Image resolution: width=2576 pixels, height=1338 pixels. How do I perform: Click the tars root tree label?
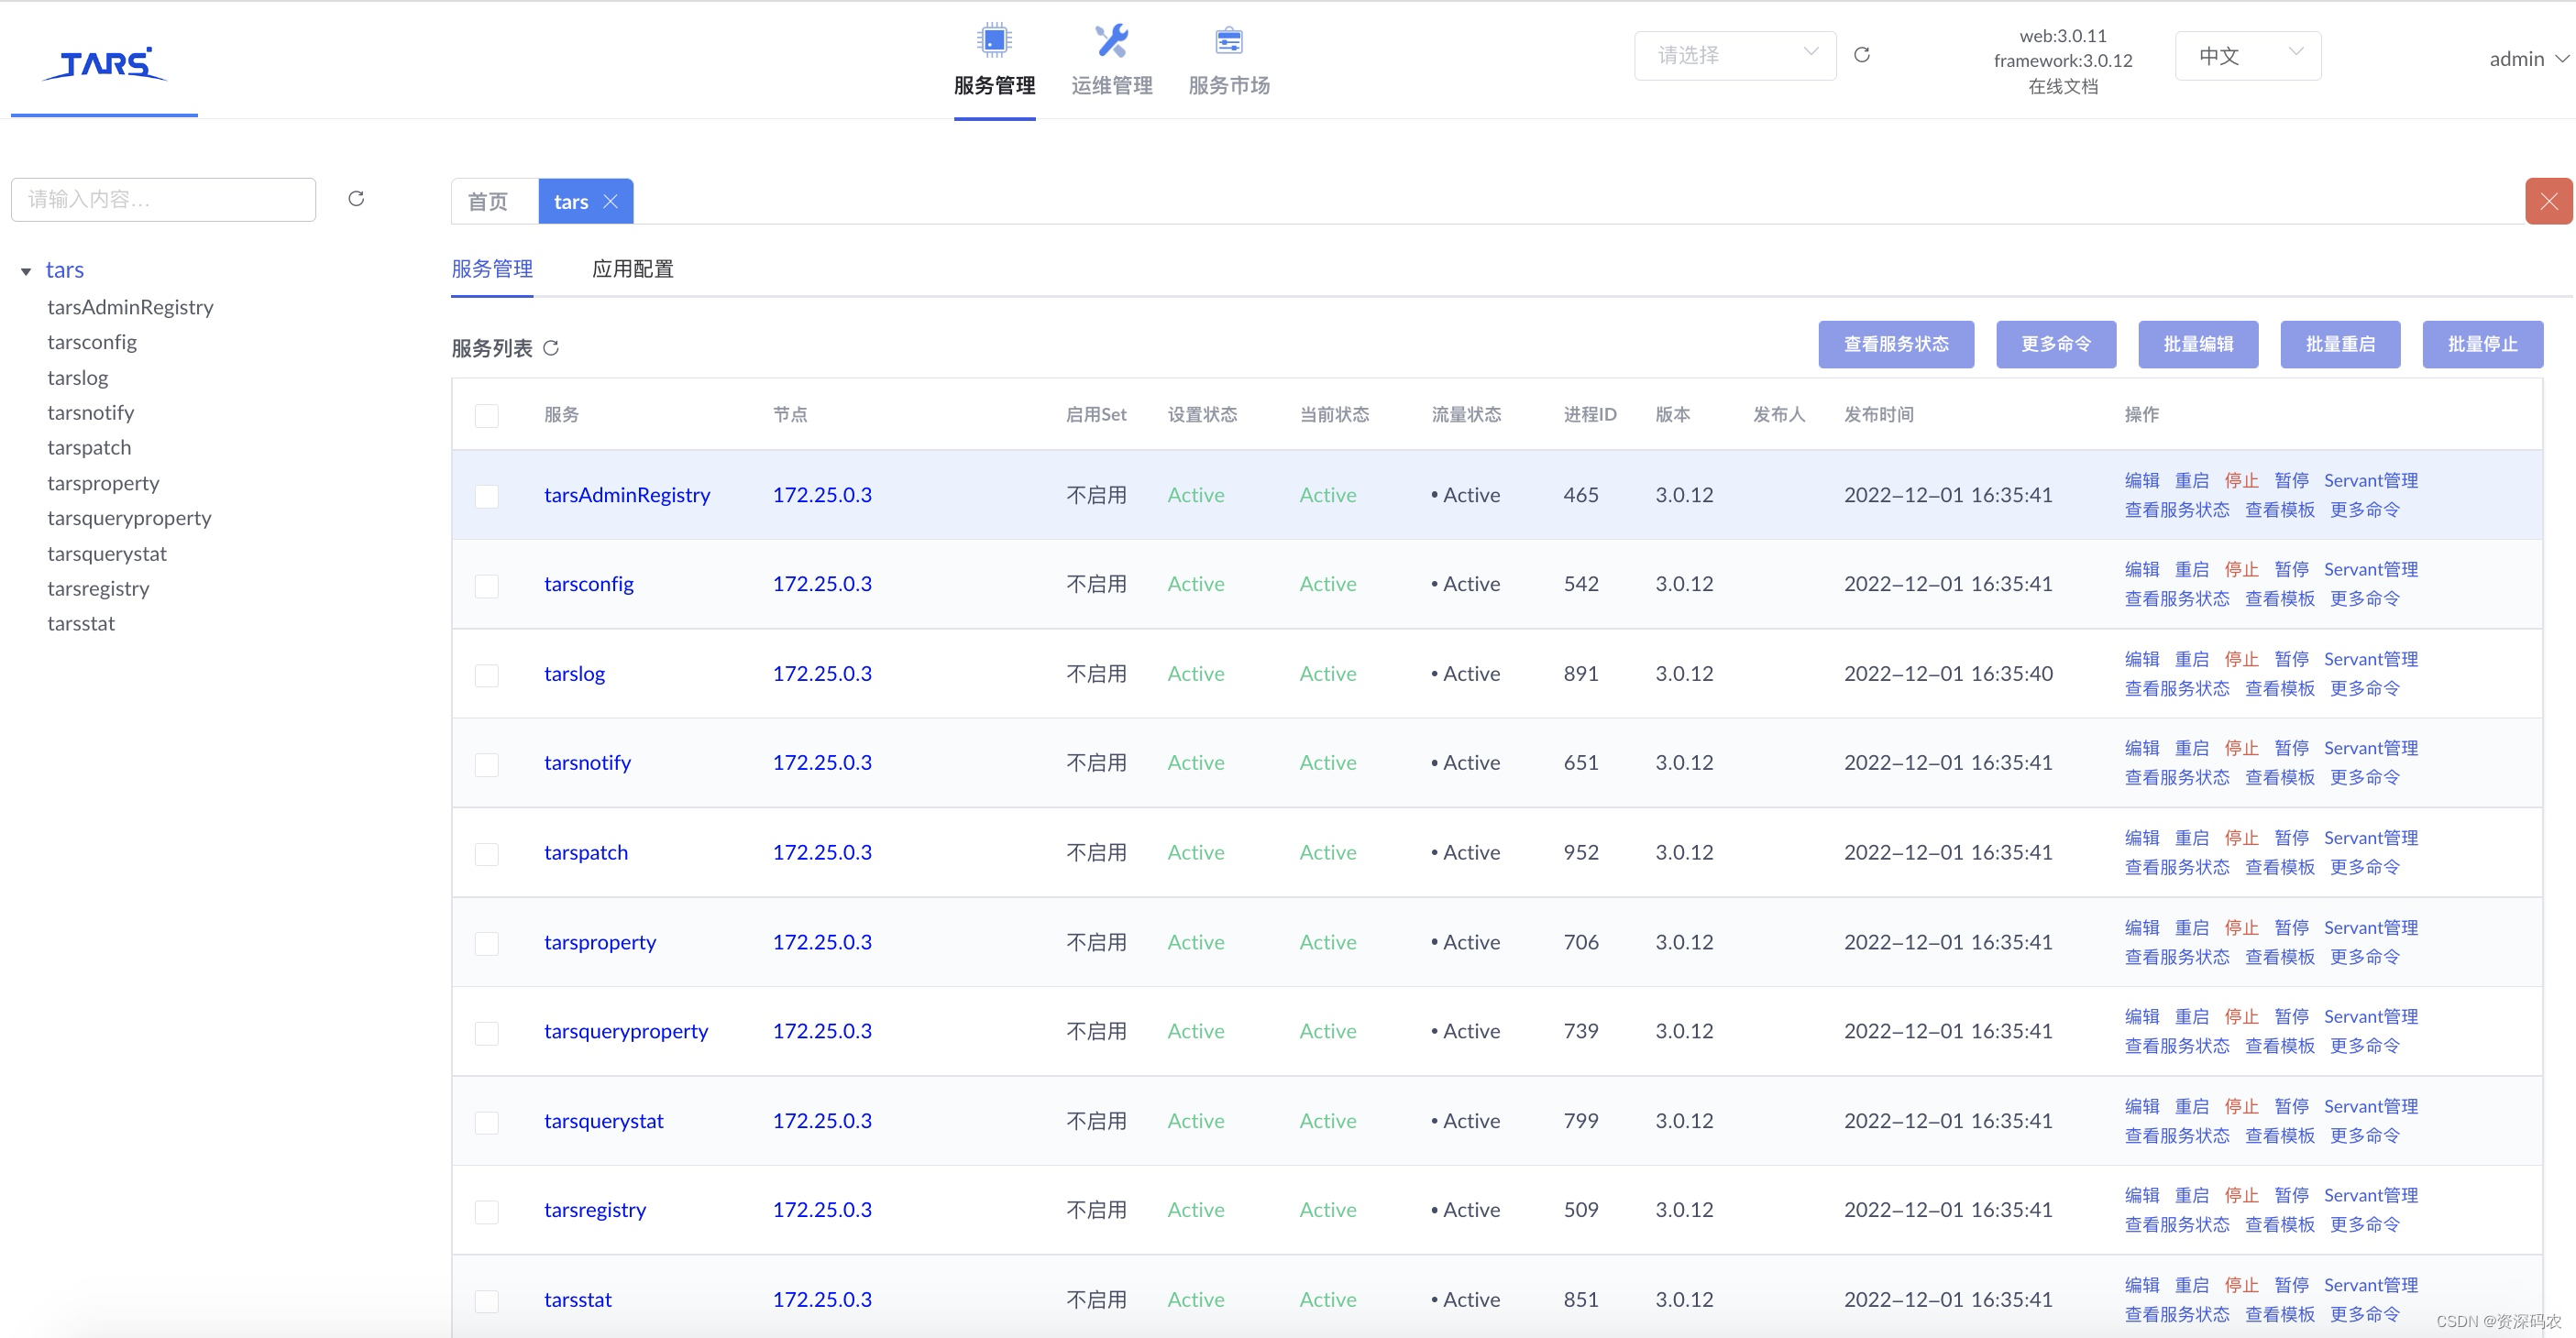tap(64, 270)
